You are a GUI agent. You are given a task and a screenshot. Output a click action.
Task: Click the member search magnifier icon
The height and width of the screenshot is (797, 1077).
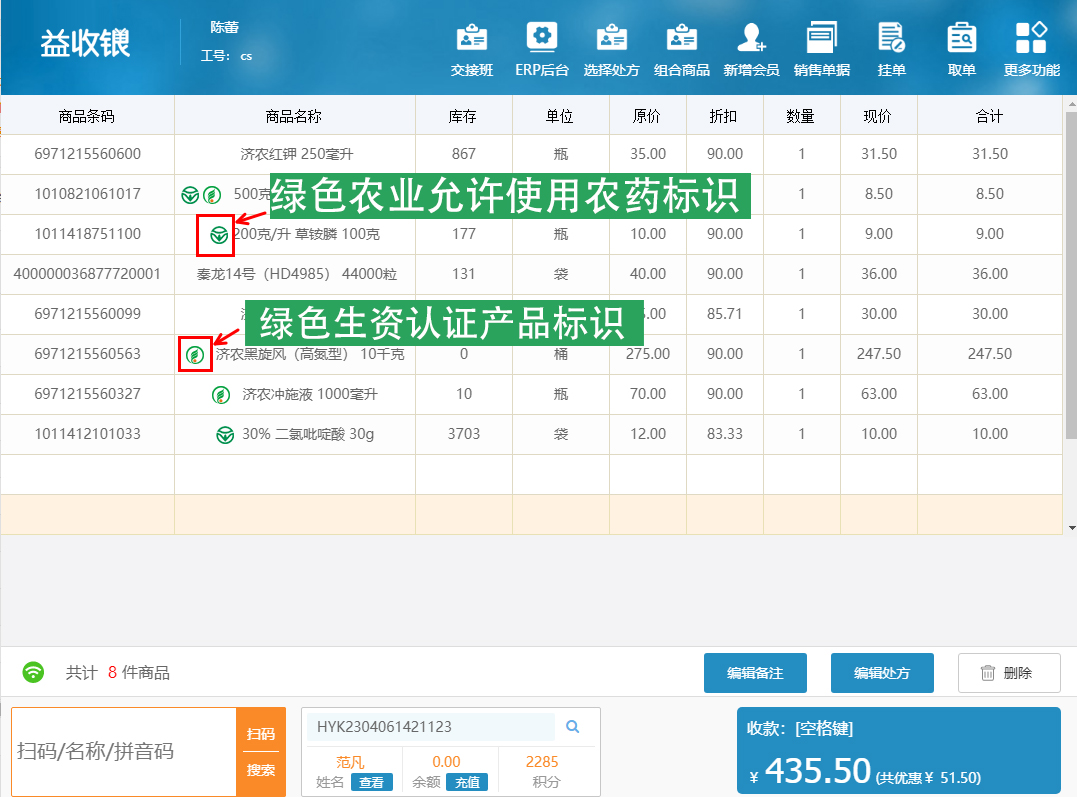point(573,727)
